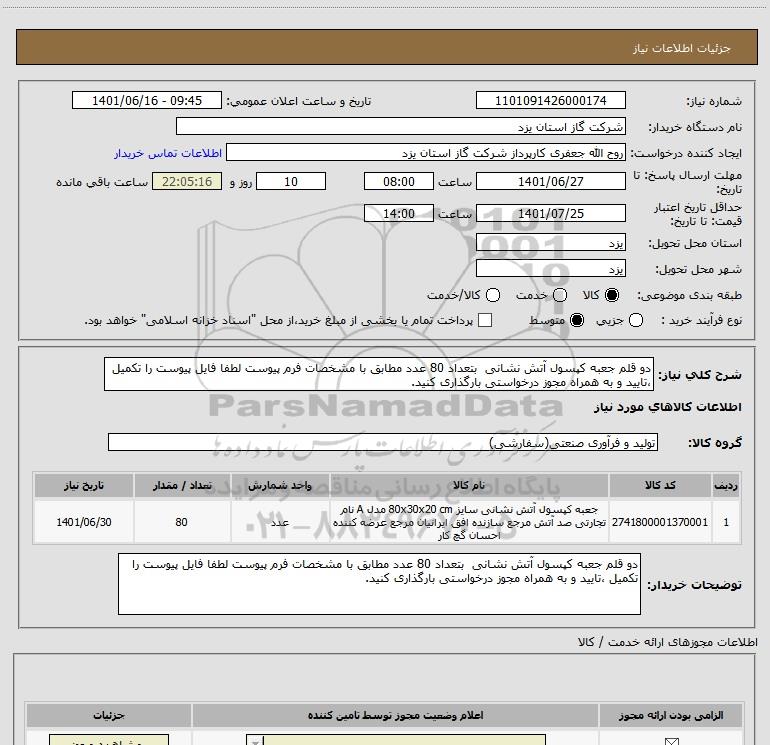
Task: Click the response deadline date 1401/06/27
Action: click(550, 181)
